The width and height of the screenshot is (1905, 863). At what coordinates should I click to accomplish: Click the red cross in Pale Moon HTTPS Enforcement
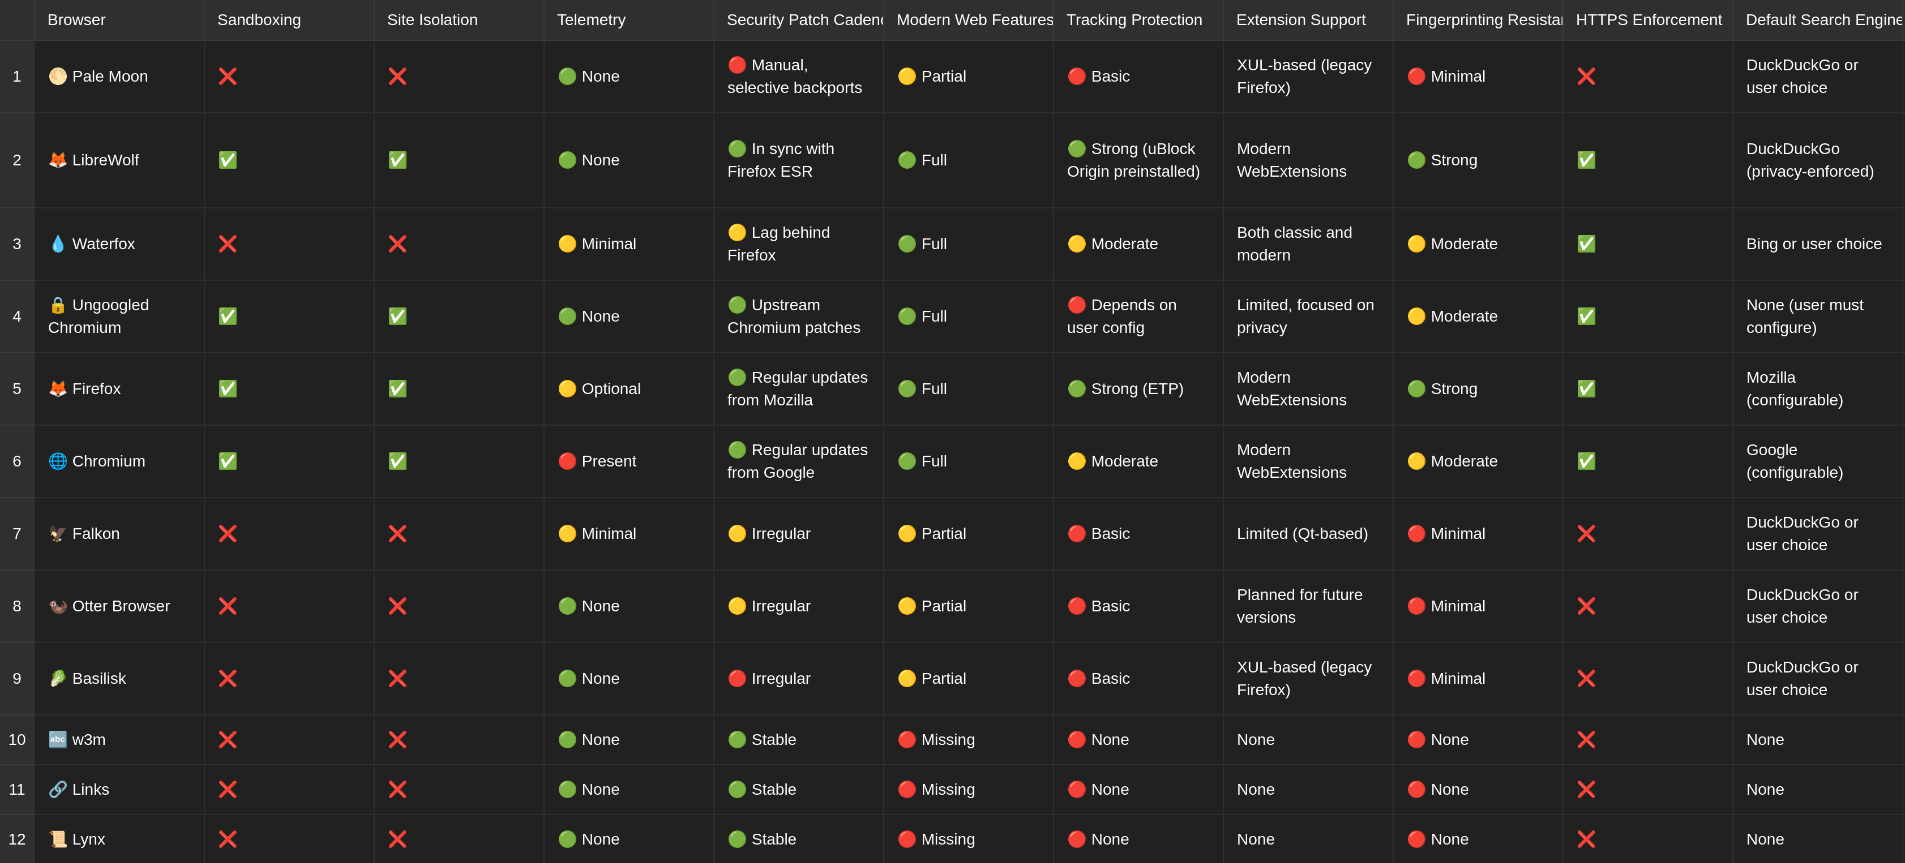pyautogui.click(x=1586, y=76)
